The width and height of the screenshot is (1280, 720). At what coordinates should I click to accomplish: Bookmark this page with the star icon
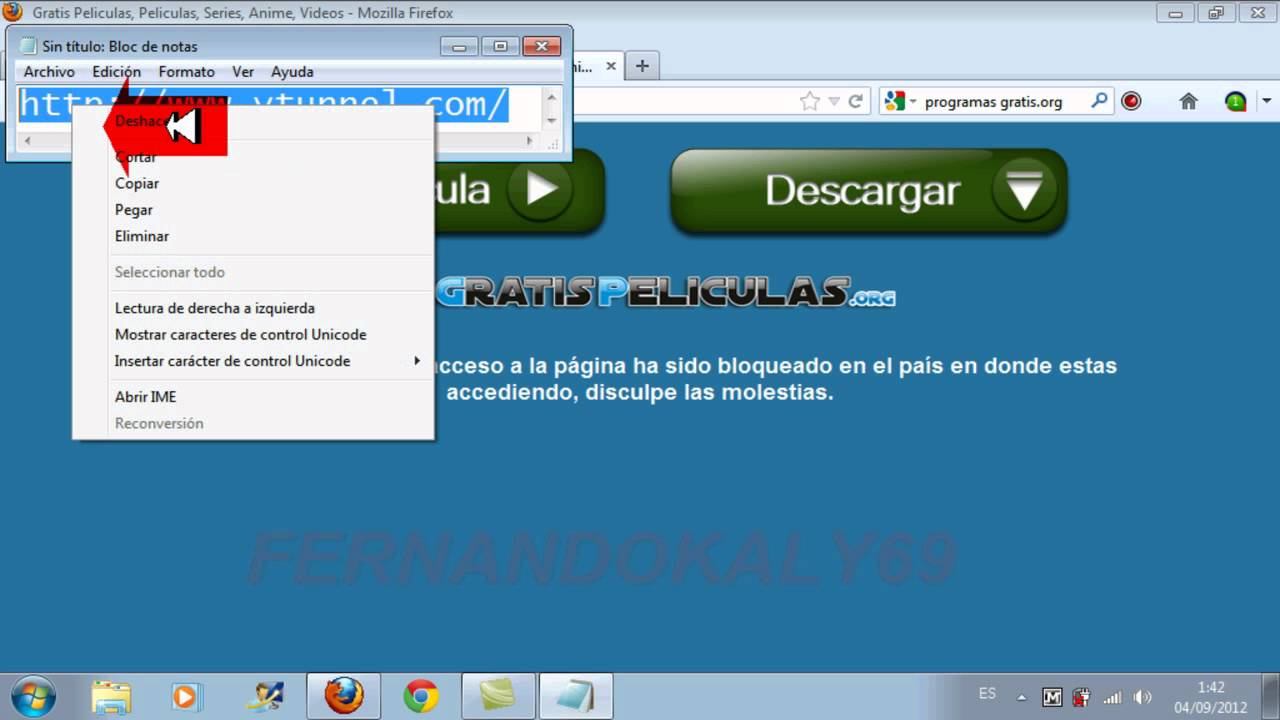(809, 101)
